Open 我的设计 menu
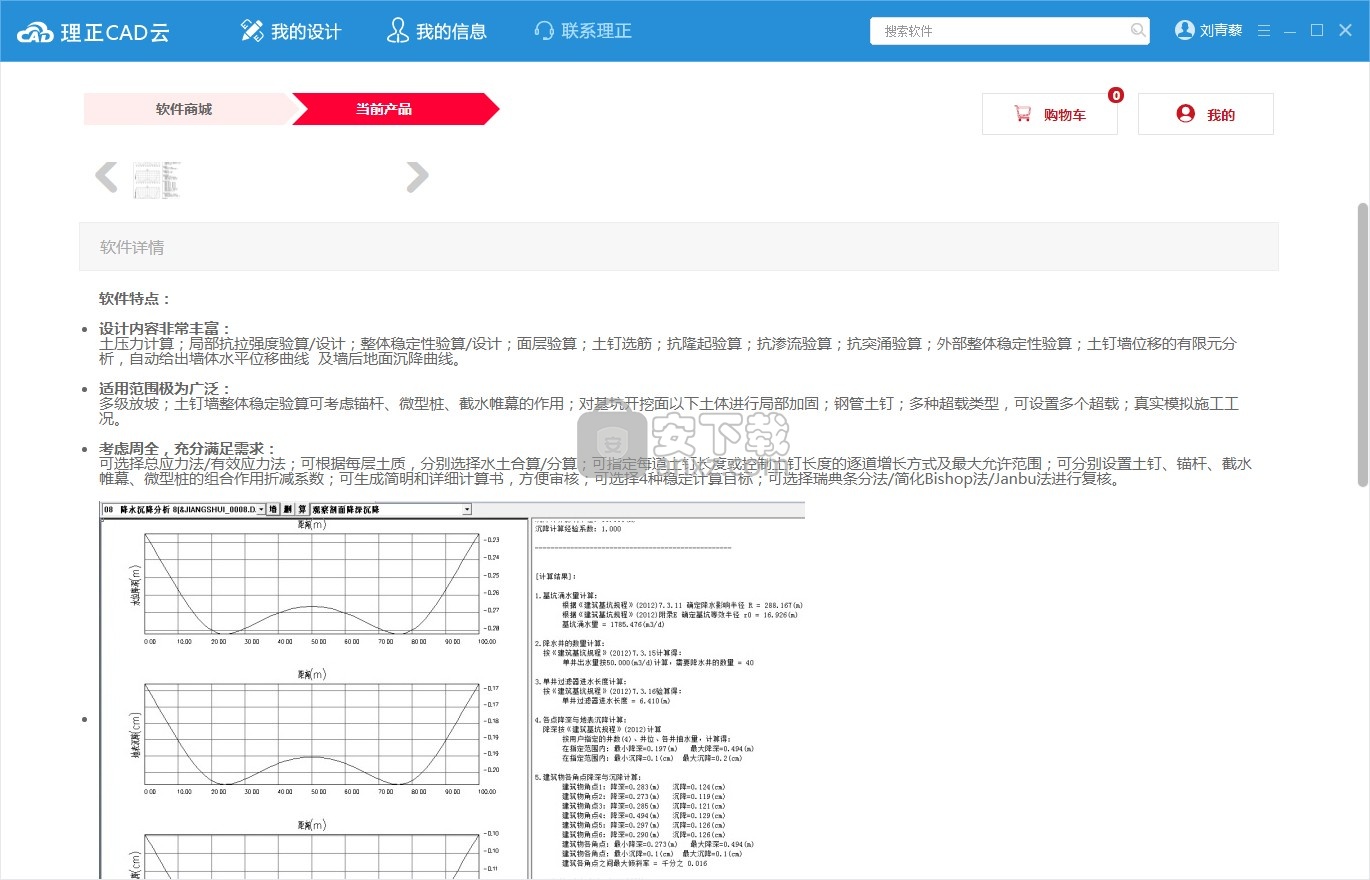 point(291,31)
